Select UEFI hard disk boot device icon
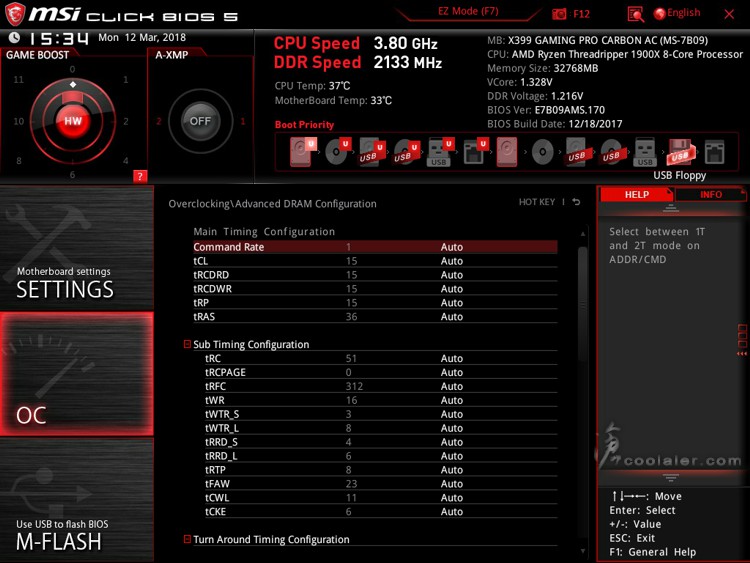 coord(302,152)
